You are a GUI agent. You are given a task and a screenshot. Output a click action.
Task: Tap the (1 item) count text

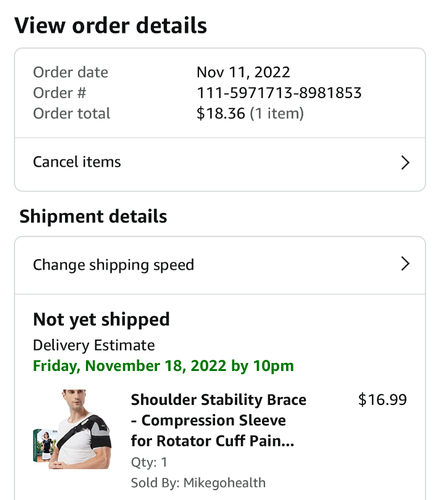pyautogui.click(x=277, y=114)
